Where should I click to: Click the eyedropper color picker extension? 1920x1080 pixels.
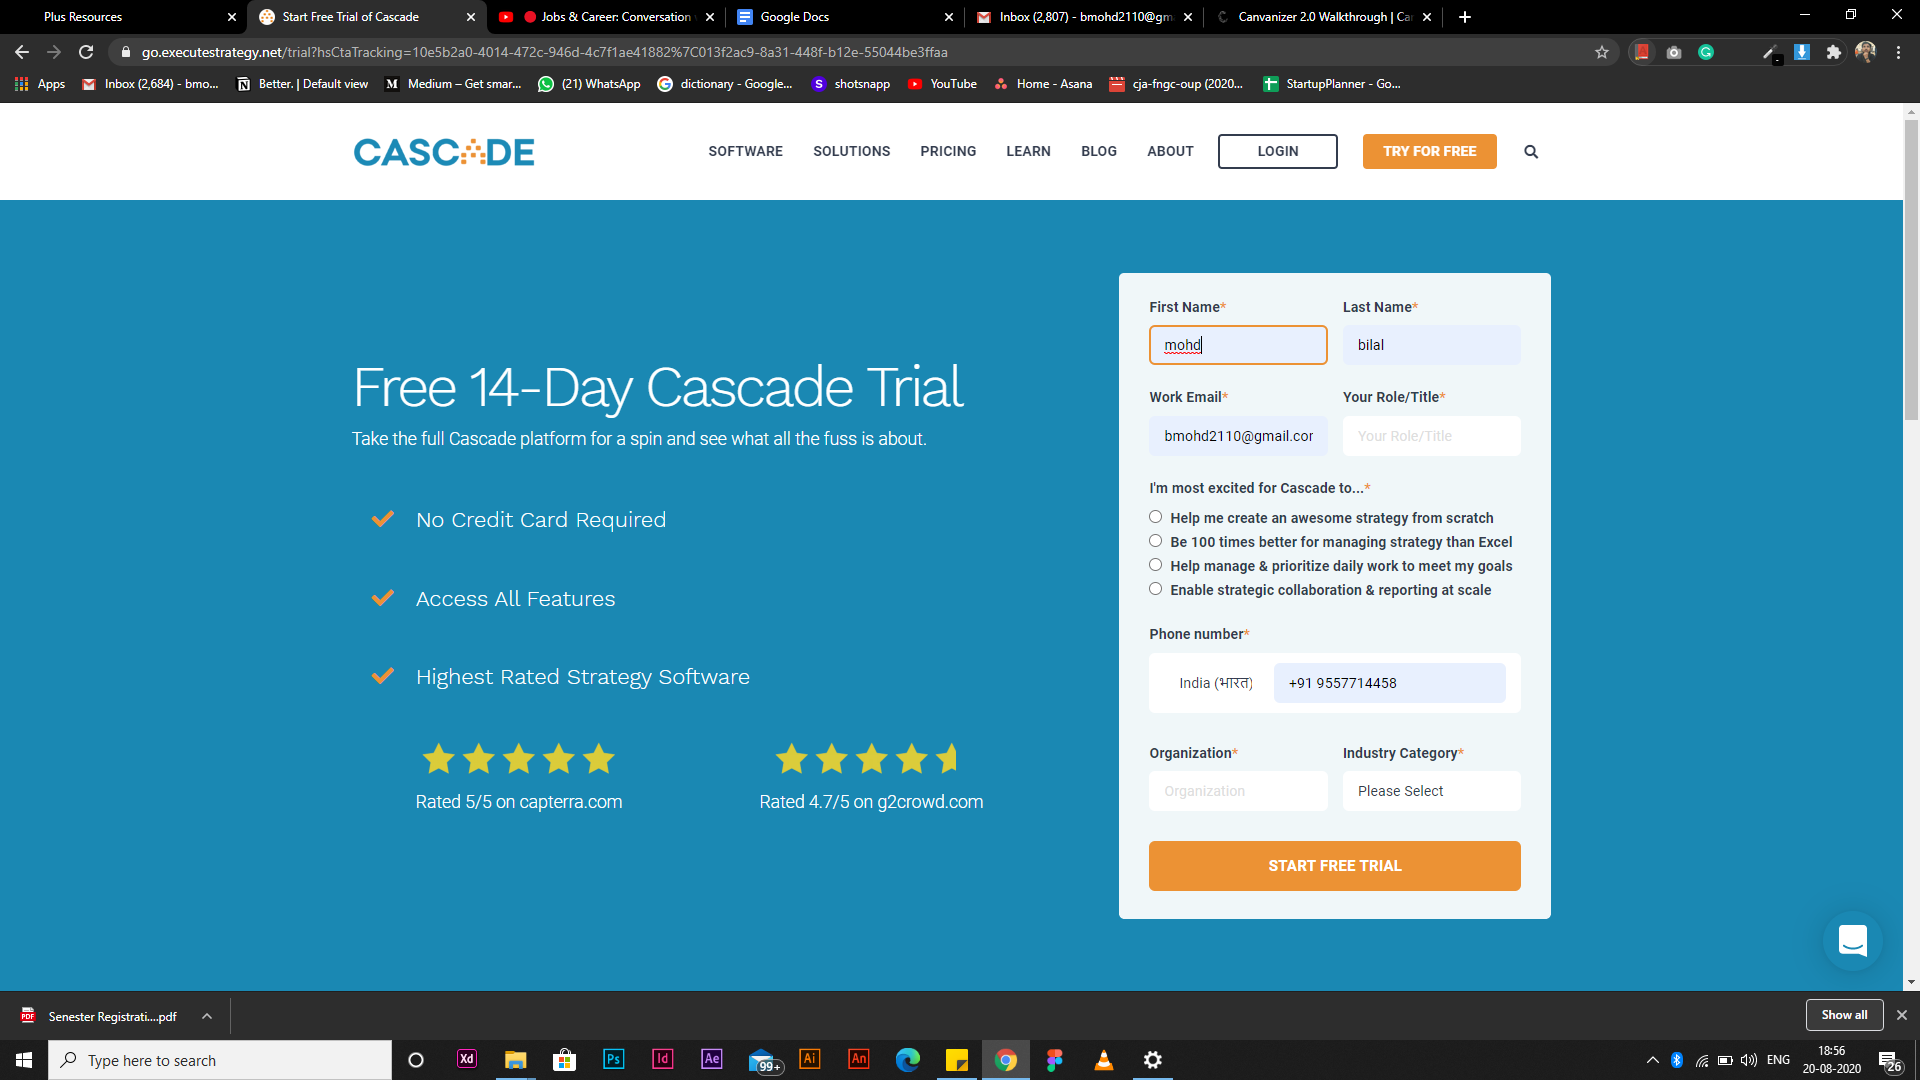click(x=1770, y=52)
